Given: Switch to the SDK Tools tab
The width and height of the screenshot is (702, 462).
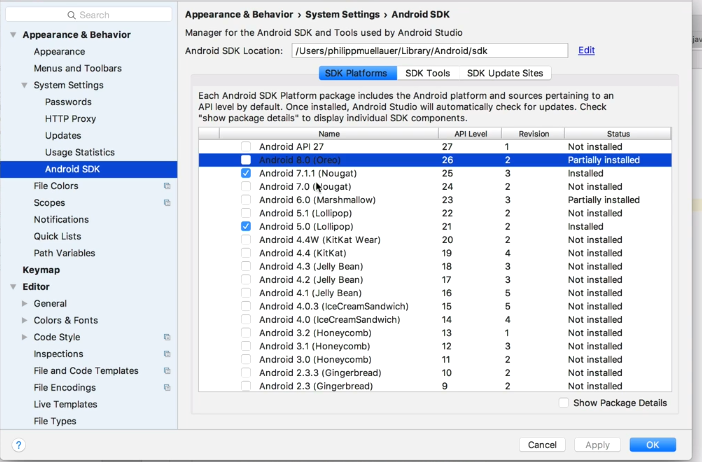Looking at the screenshot, I should (x=428, y=73).
